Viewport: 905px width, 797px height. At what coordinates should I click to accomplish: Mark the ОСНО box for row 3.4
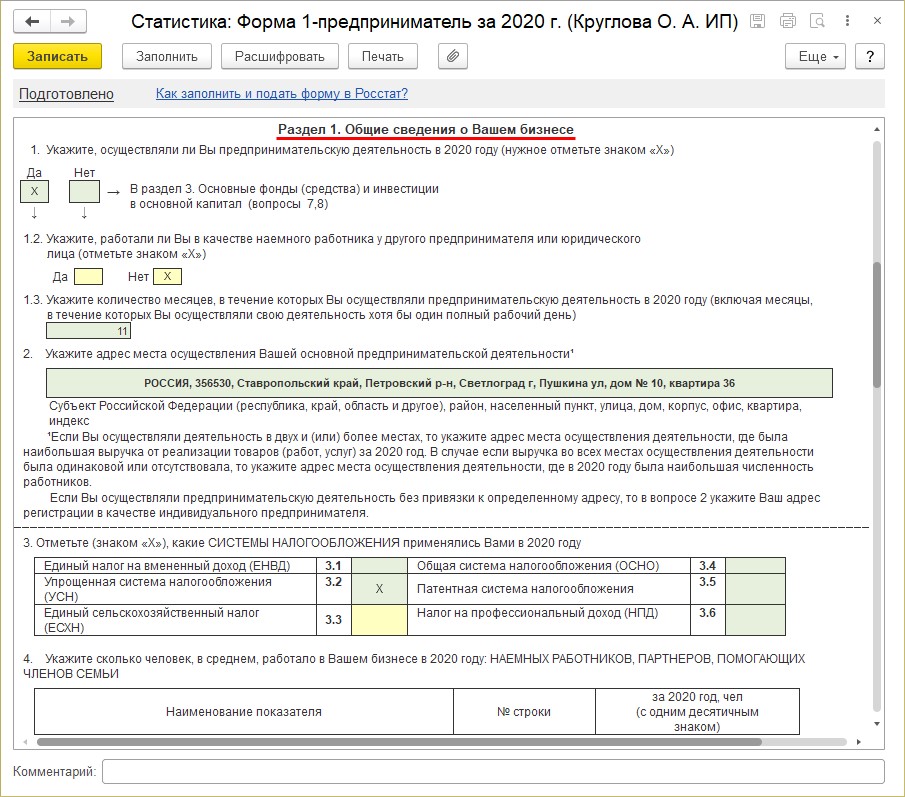(755, 566)
